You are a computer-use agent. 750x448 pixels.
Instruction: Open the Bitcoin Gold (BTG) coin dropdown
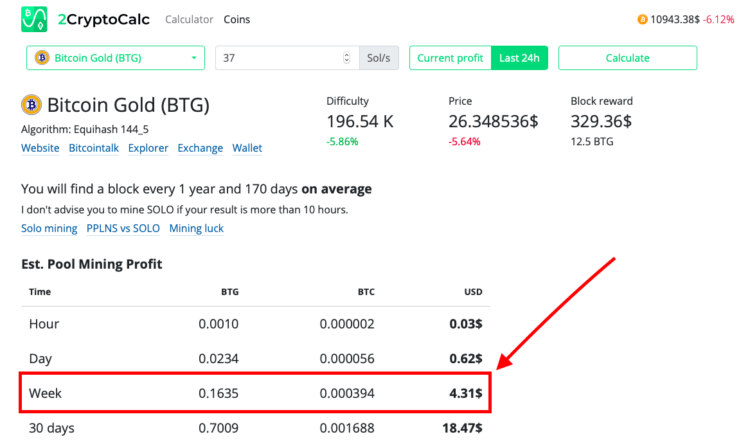tap(115, 58)
